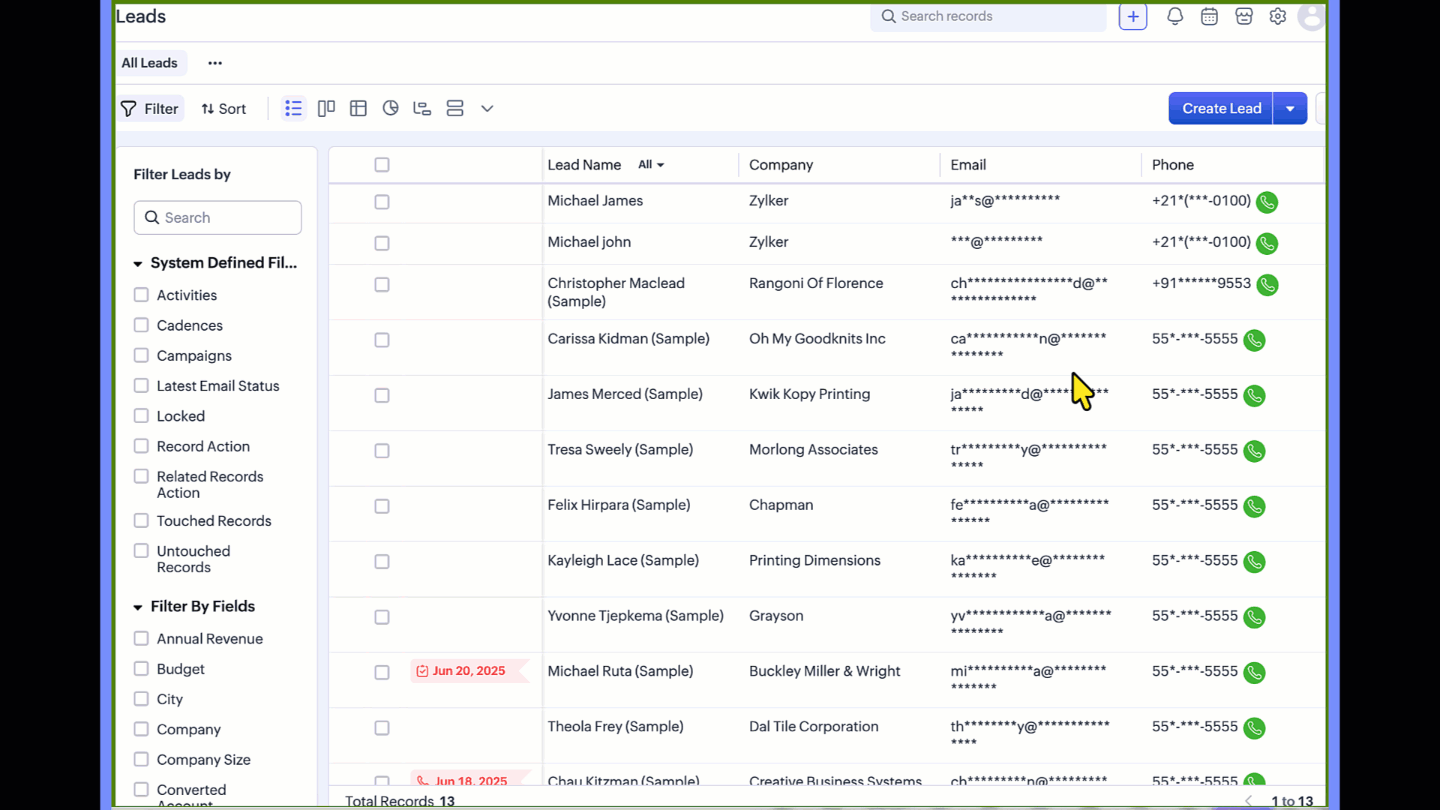
Task: Open the notifications bell
Action: [x=1175, y=16]
